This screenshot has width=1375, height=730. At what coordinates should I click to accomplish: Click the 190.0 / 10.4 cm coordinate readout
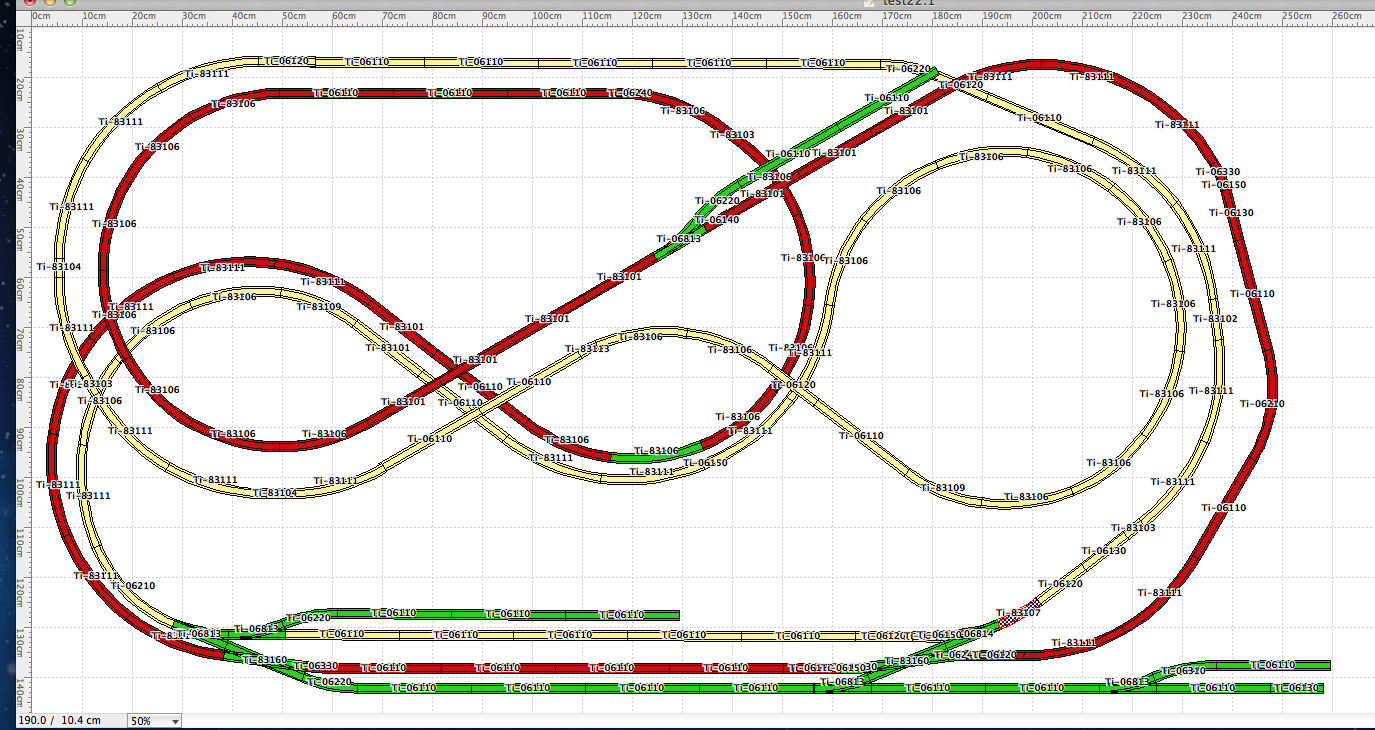tap(59, 721)
